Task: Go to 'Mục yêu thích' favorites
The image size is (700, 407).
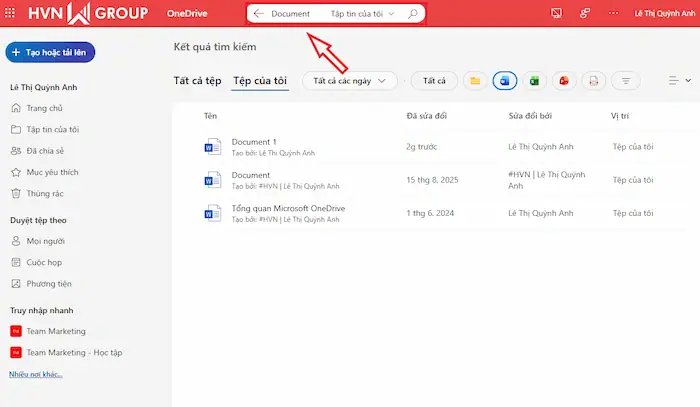Action: point(52,172)
